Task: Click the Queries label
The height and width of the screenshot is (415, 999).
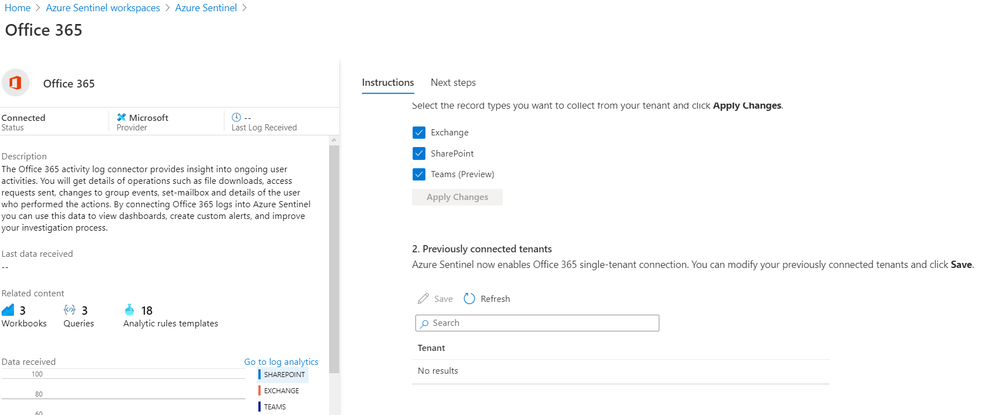Action: (78, 323)
